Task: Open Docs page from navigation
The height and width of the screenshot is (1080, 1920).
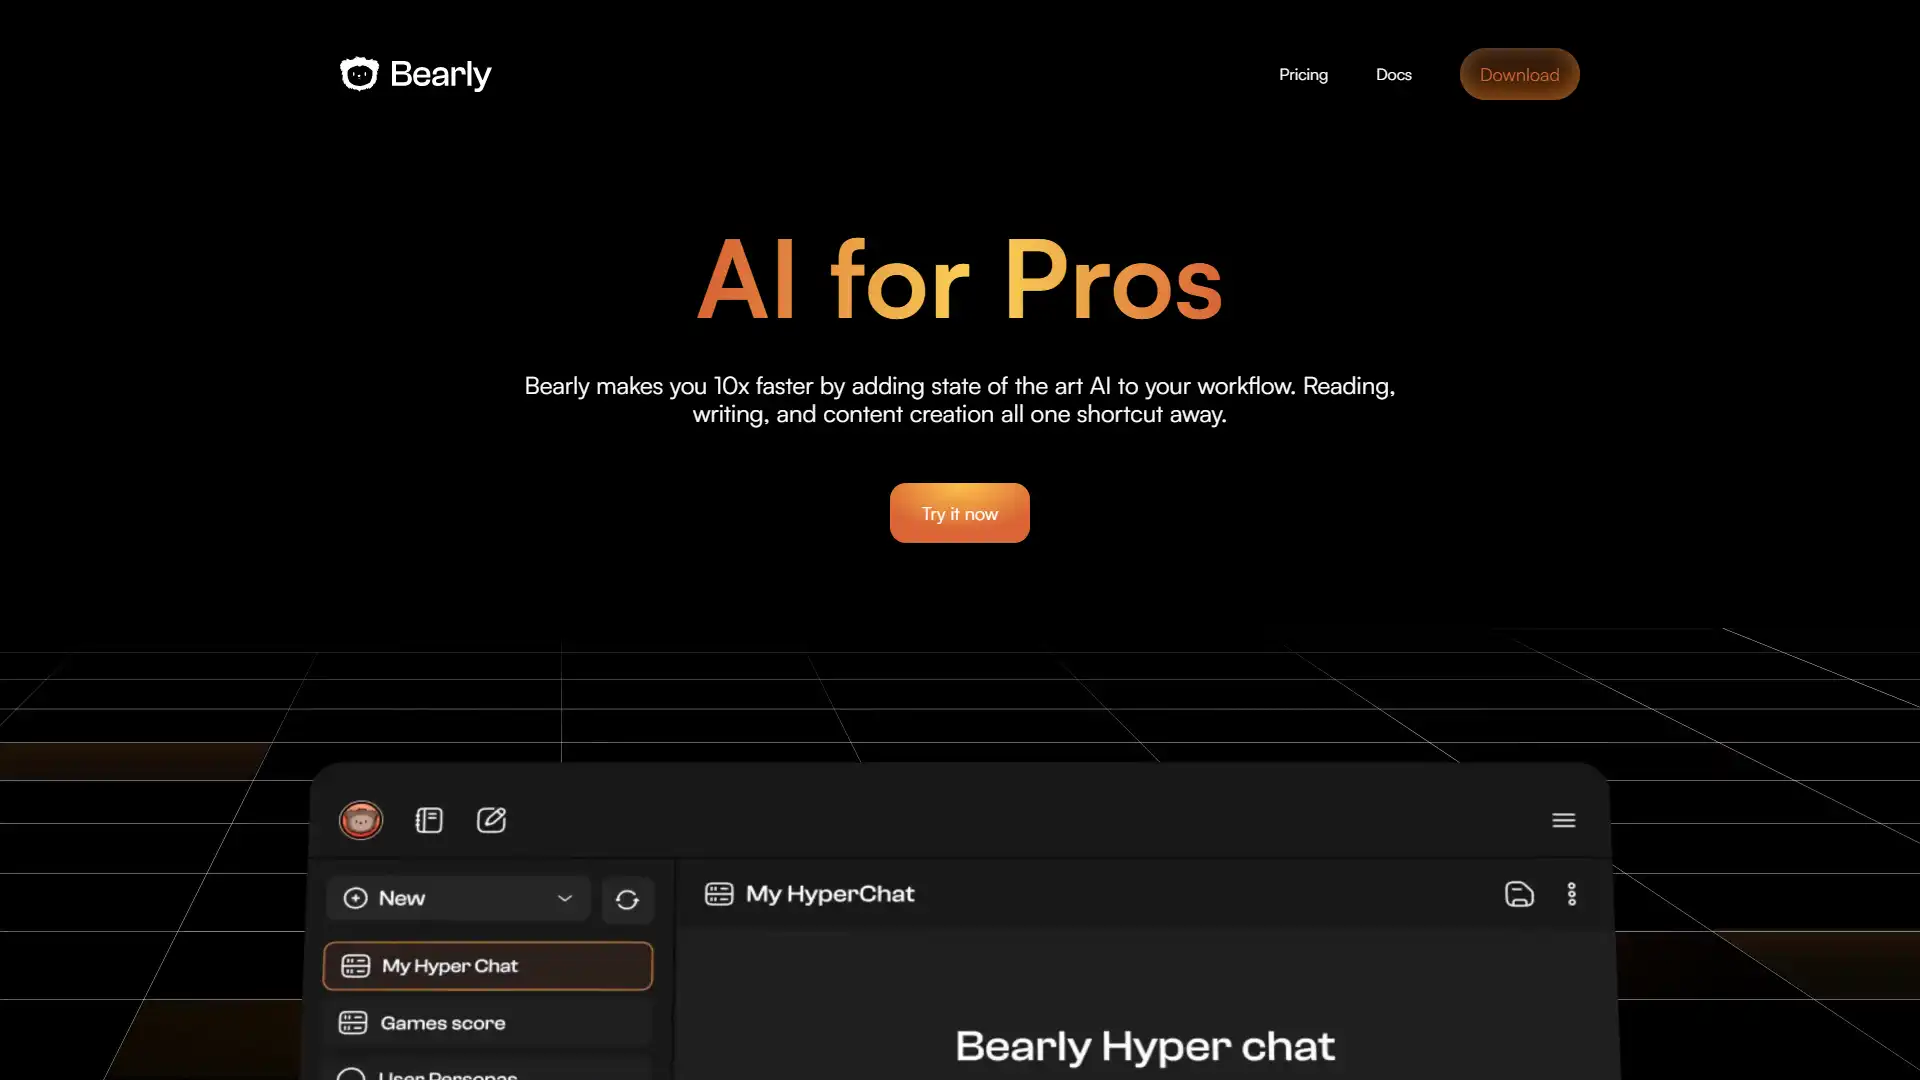Action: (1394, 74)
